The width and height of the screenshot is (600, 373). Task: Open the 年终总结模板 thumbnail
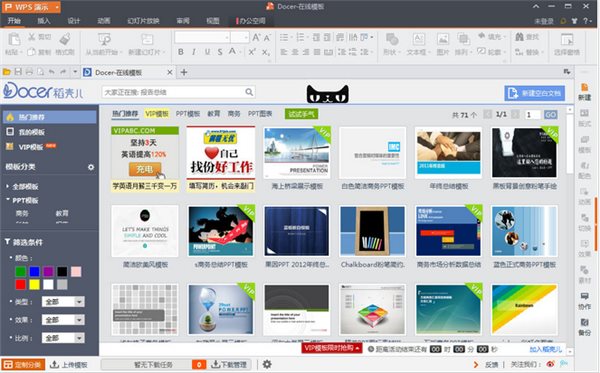448,153
